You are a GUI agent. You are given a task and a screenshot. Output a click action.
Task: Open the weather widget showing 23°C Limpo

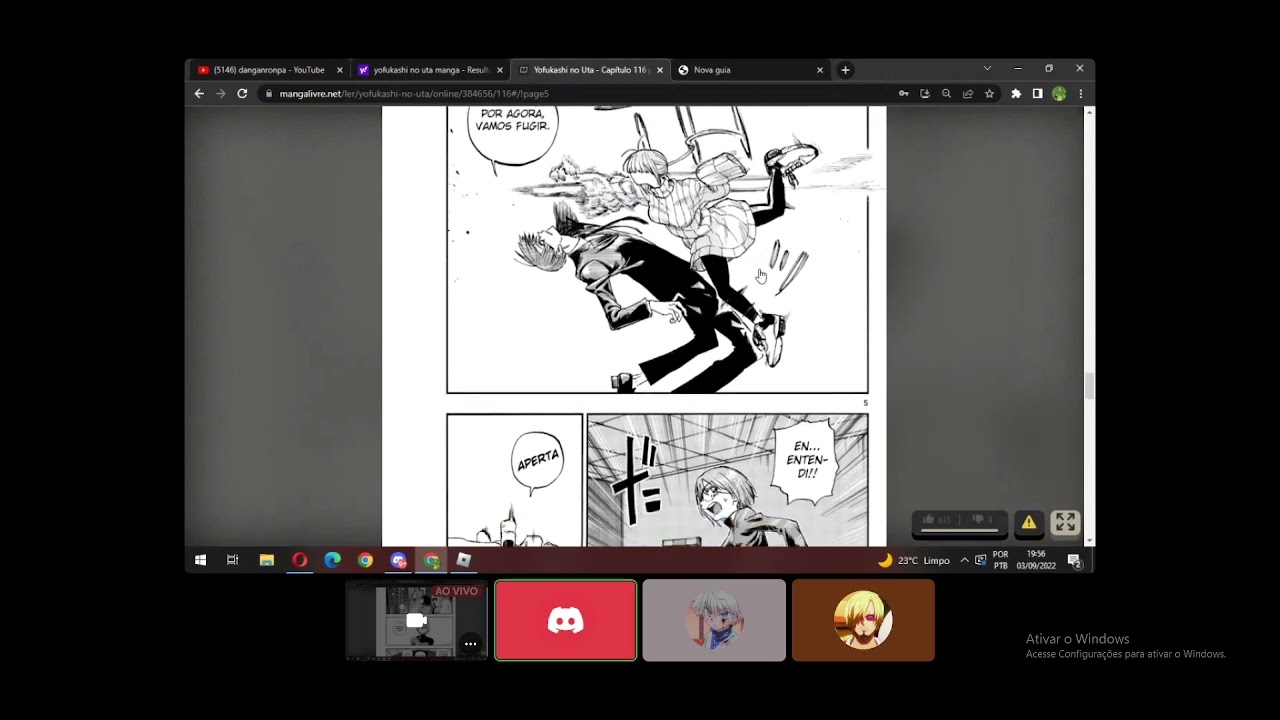(914, 560)
